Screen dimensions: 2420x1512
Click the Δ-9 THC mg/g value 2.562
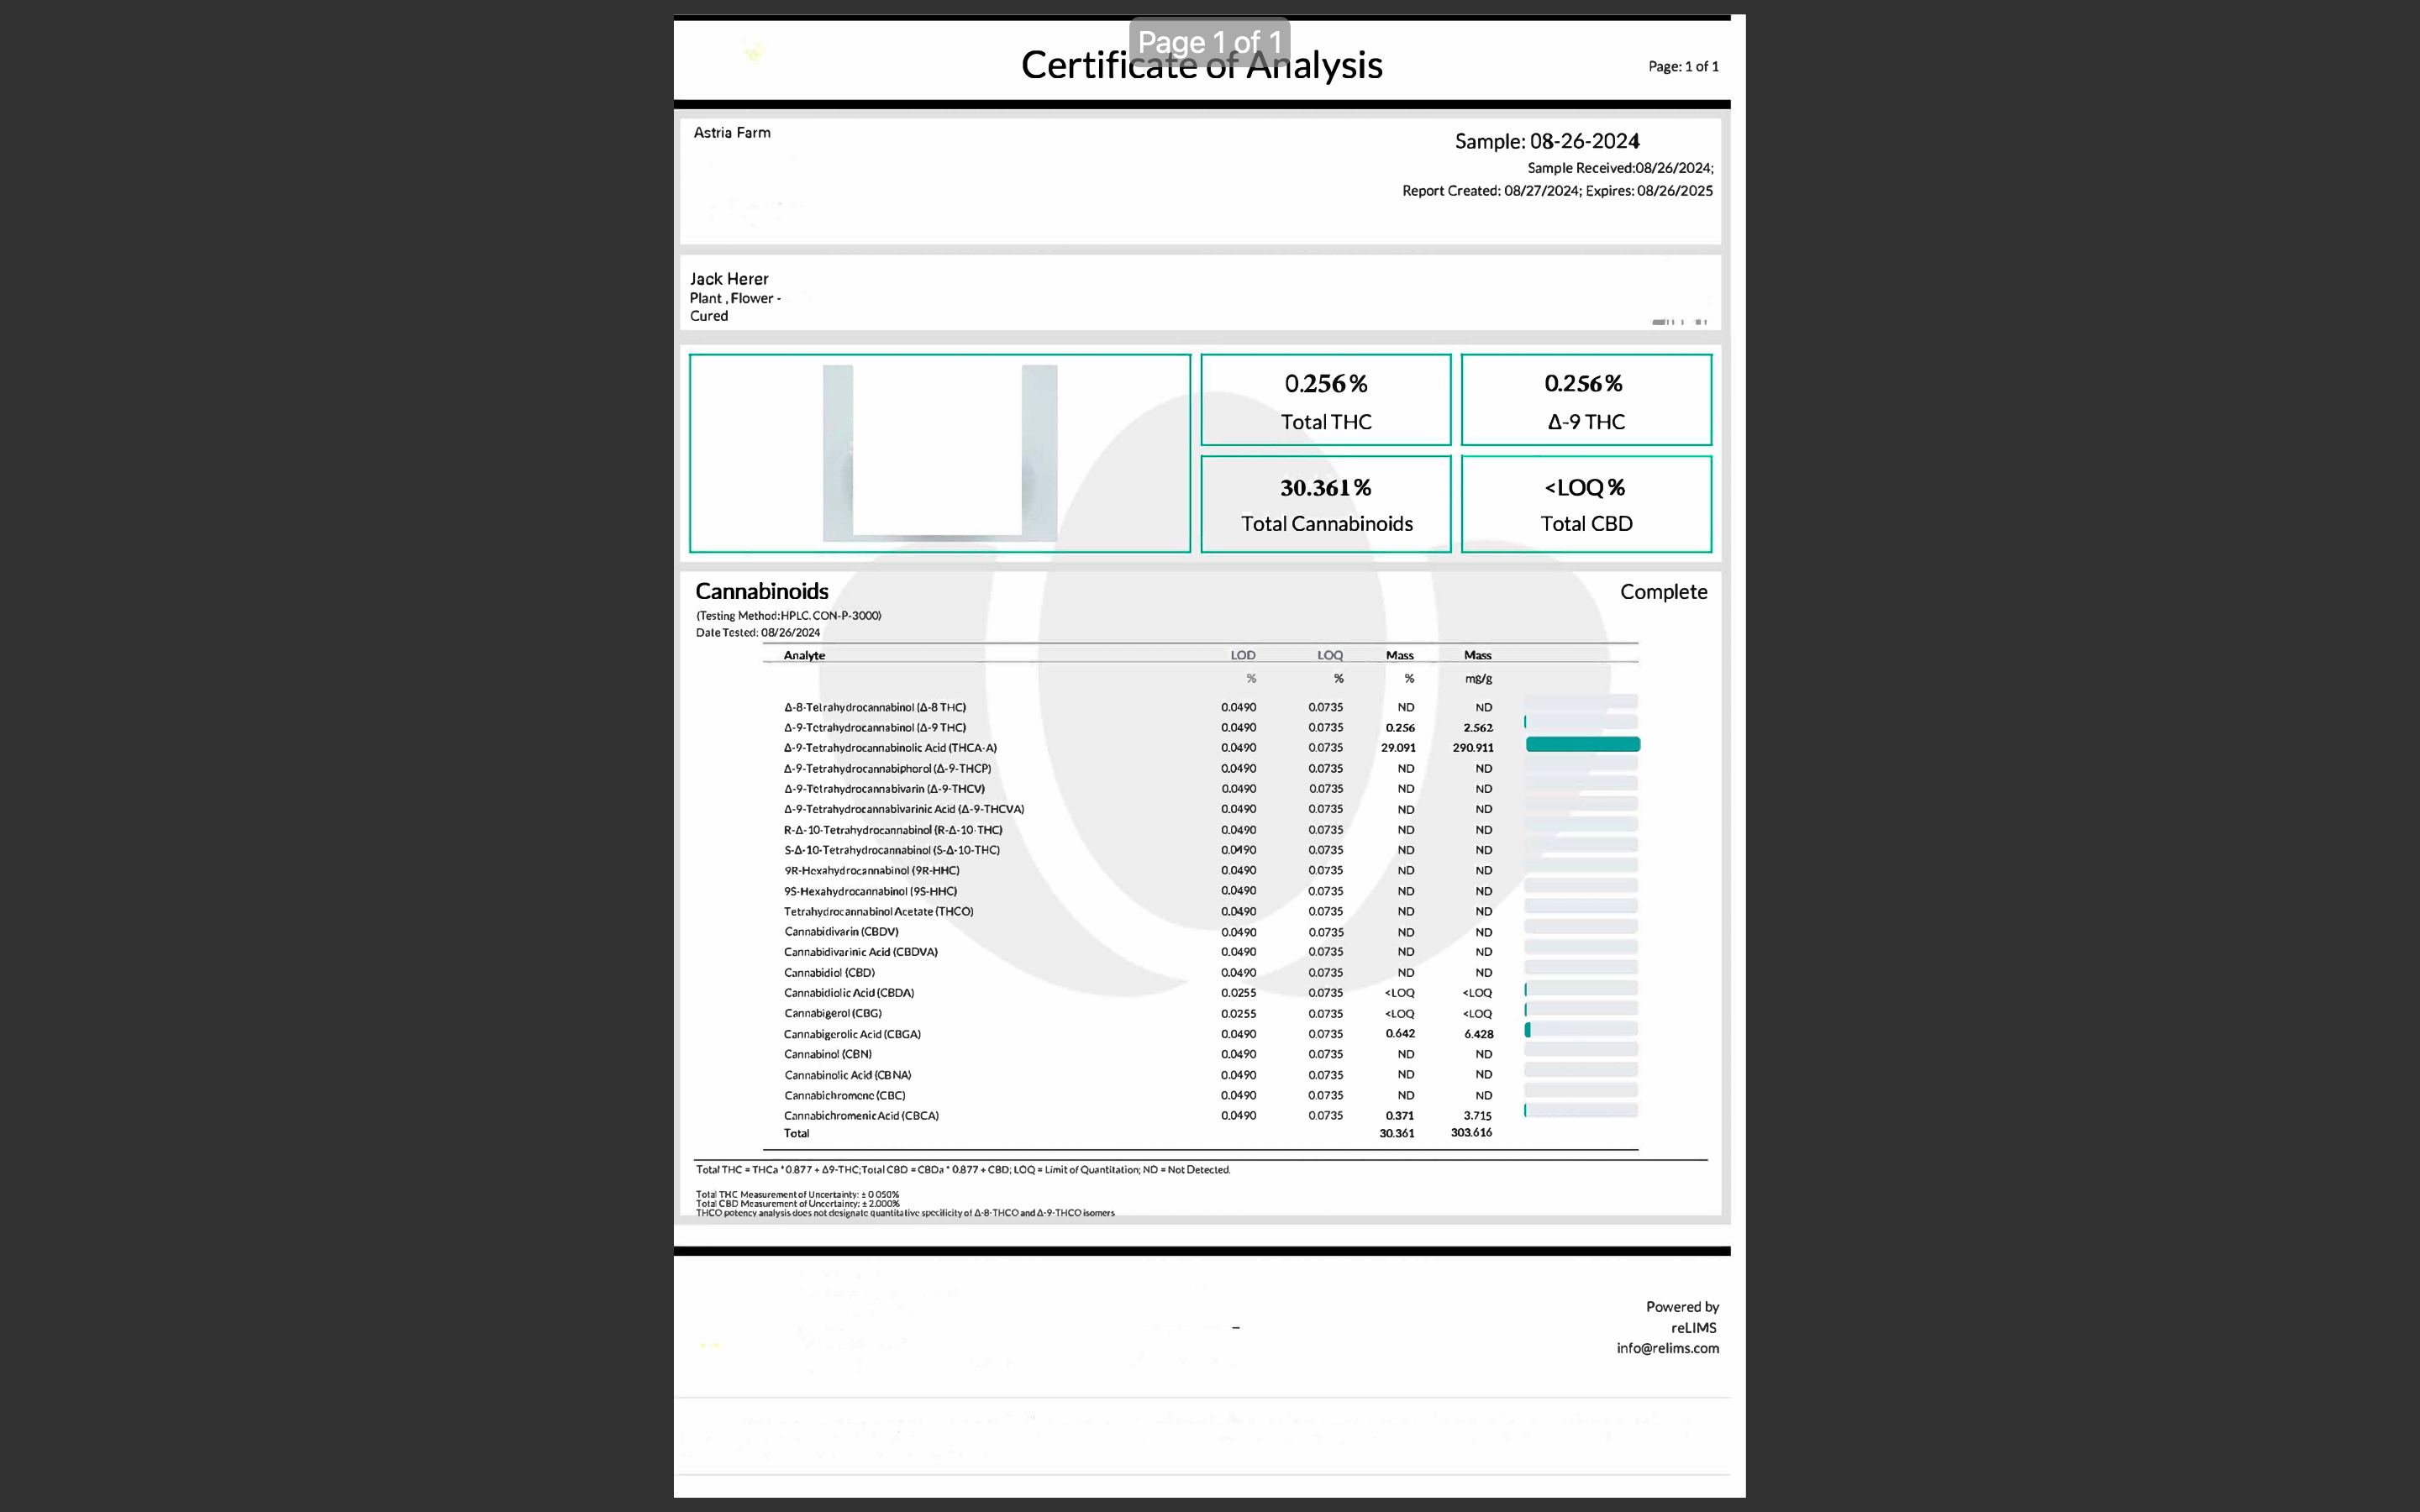1478,728
